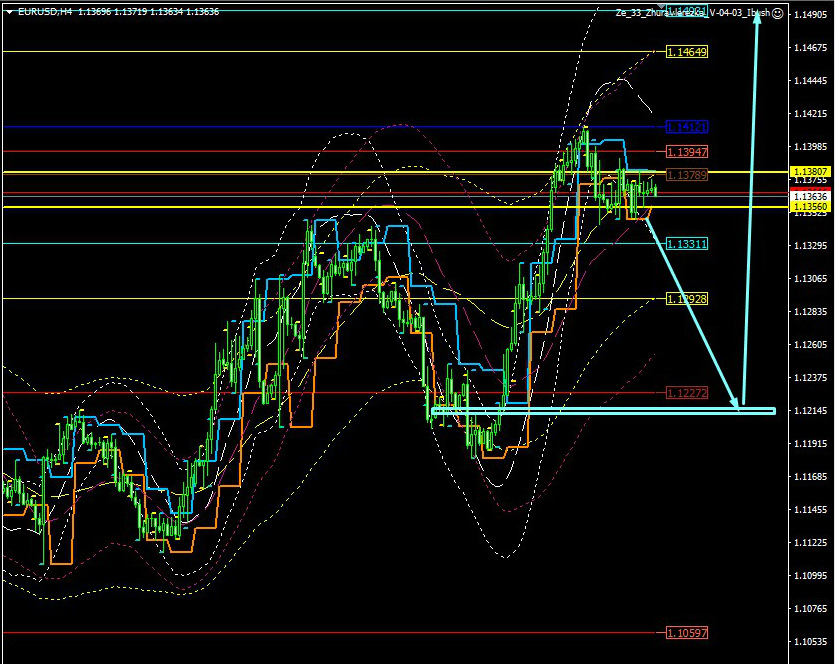Click 1.13295 on the price scale
This screenshot has width=835, height=664.
811,246
